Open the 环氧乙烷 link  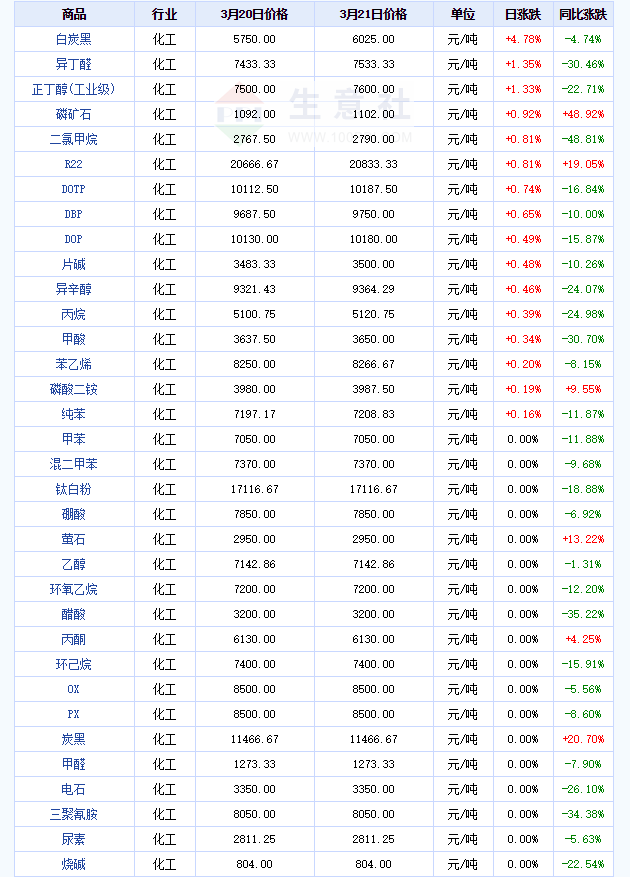73,589
